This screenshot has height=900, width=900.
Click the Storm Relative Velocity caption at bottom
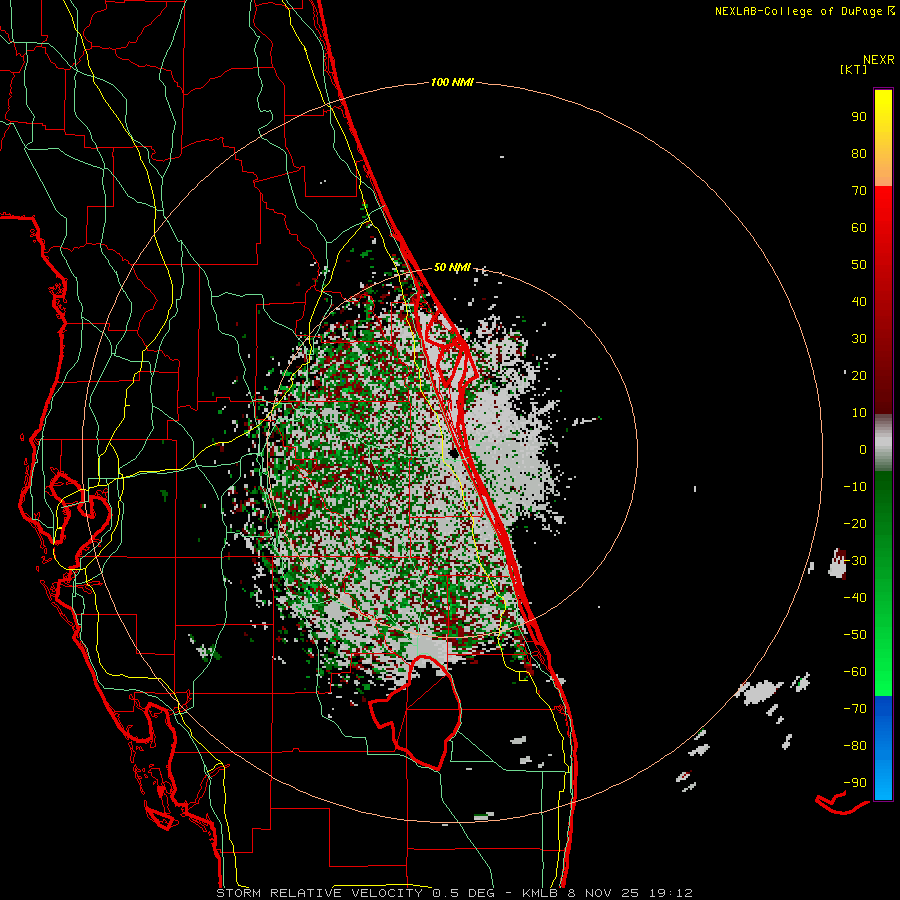pyautogui.click(x=454, y=893)
